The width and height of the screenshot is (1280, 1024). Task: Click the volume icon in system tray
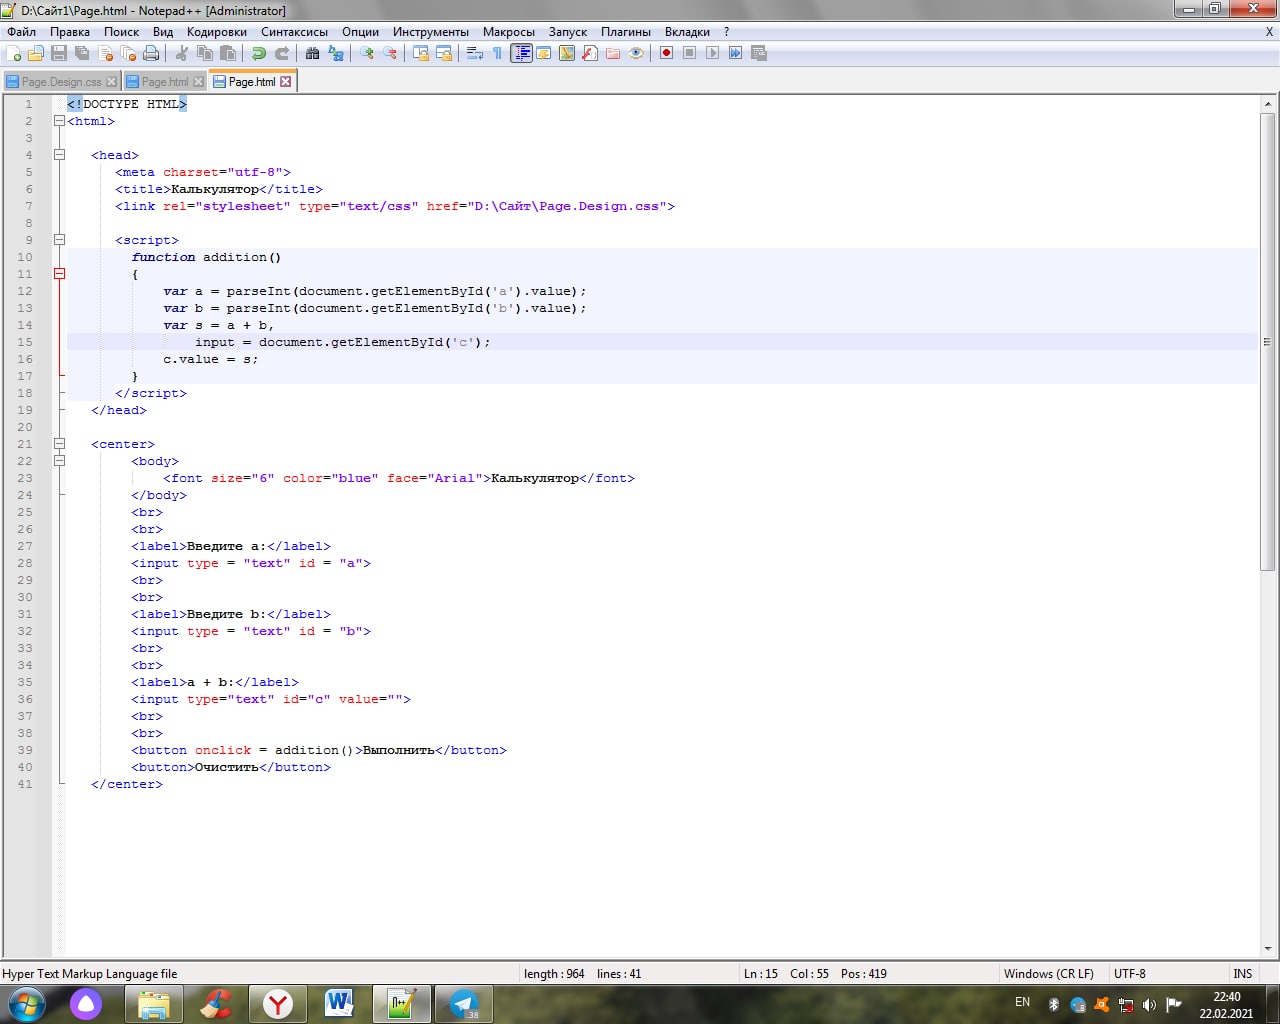click(x=1149, y=1004)
